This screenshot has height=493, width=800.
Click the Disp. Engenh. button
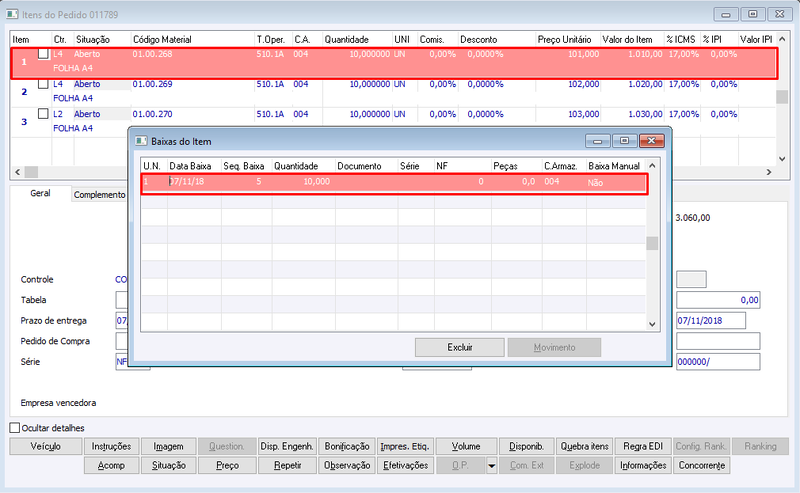pos(287,446)
